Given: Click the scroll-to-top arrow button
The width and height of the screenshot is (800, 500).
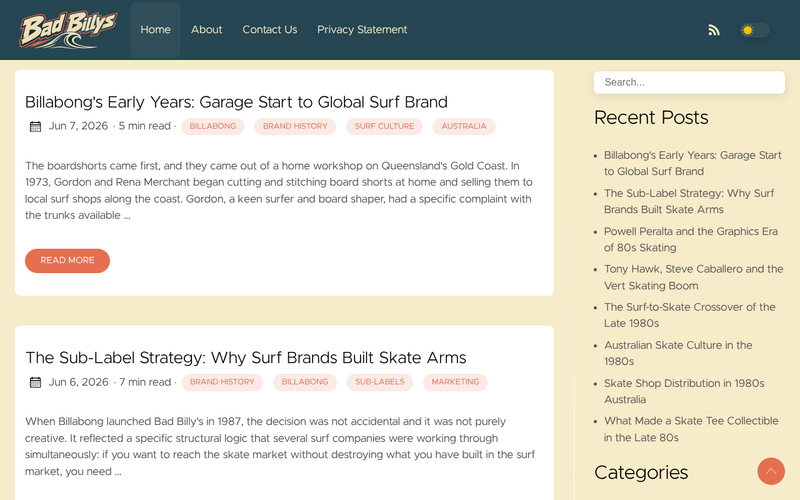Looking at the screenshot, I should coord(771,471).
